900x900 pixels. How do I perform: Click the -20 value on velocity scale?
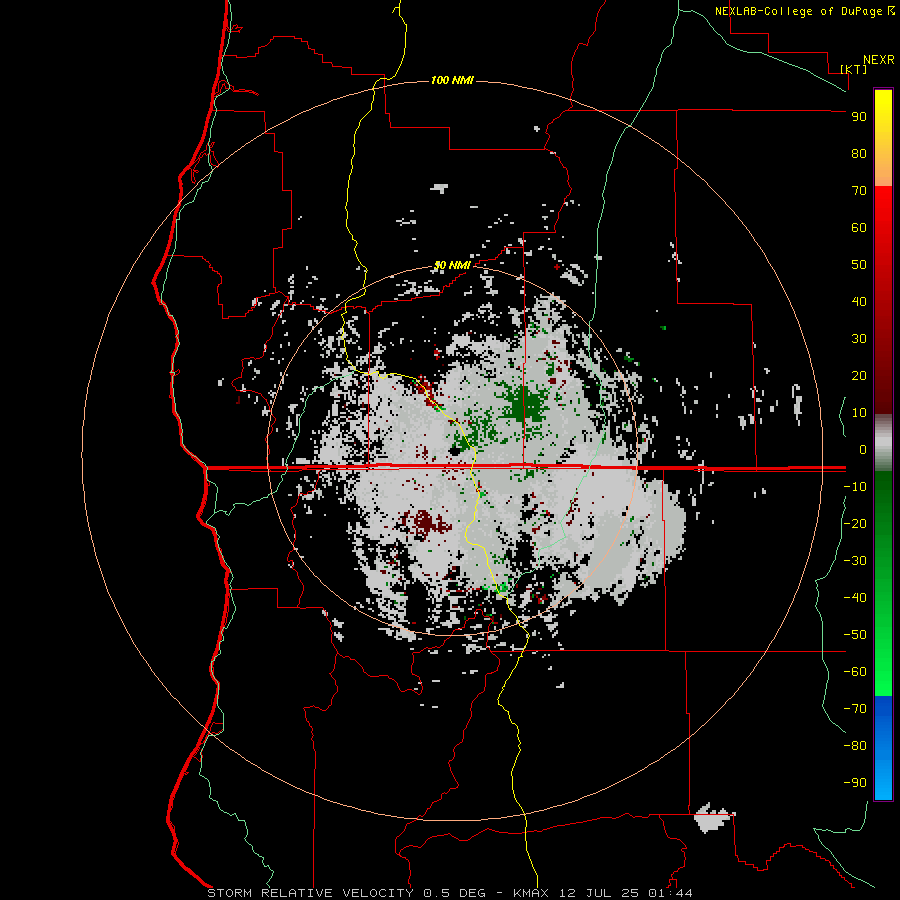click(x=855, y=524)
